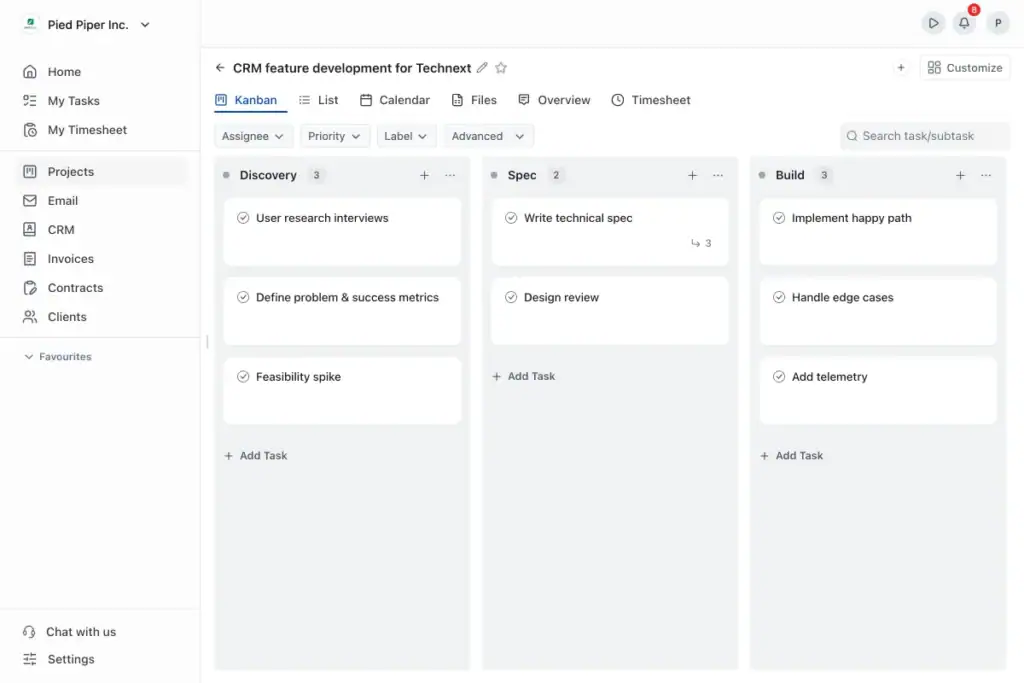This screenshot has height=683, width=1024.
Task: Mark Handle edge cases complete
Action: pyautogui.click(x=778, y=297)
